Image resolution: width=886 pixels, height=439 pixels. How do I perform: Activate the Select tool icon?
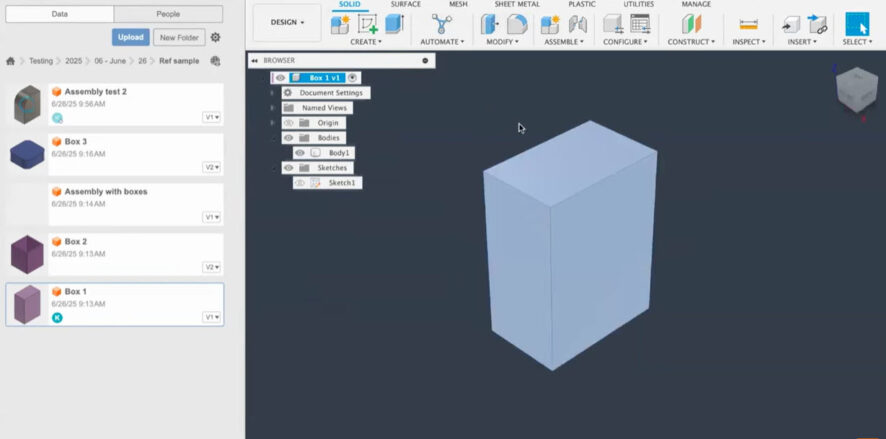(x=857, y=24)
